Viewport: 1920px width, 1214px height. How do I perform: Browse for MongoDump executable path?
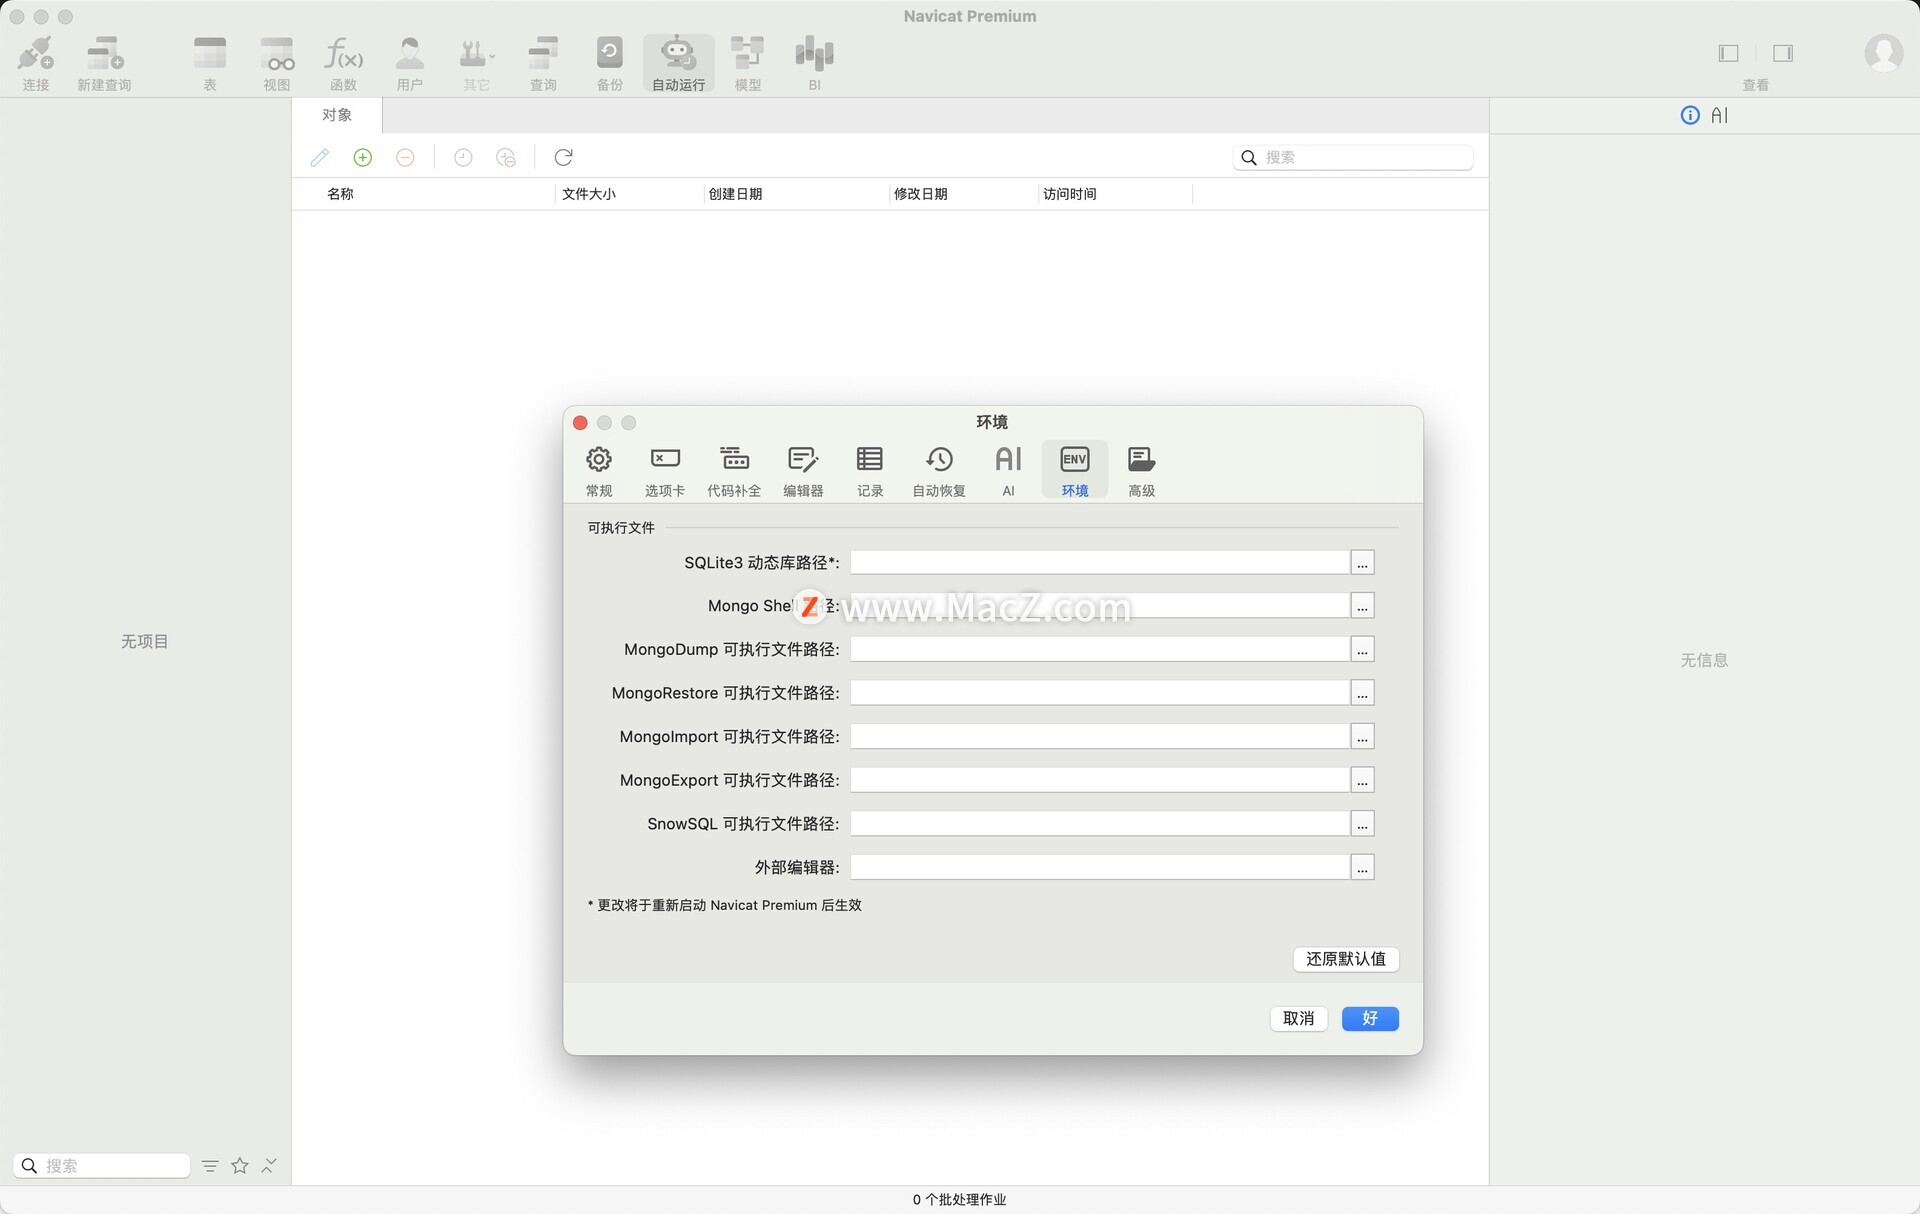tap(1362, 649)
